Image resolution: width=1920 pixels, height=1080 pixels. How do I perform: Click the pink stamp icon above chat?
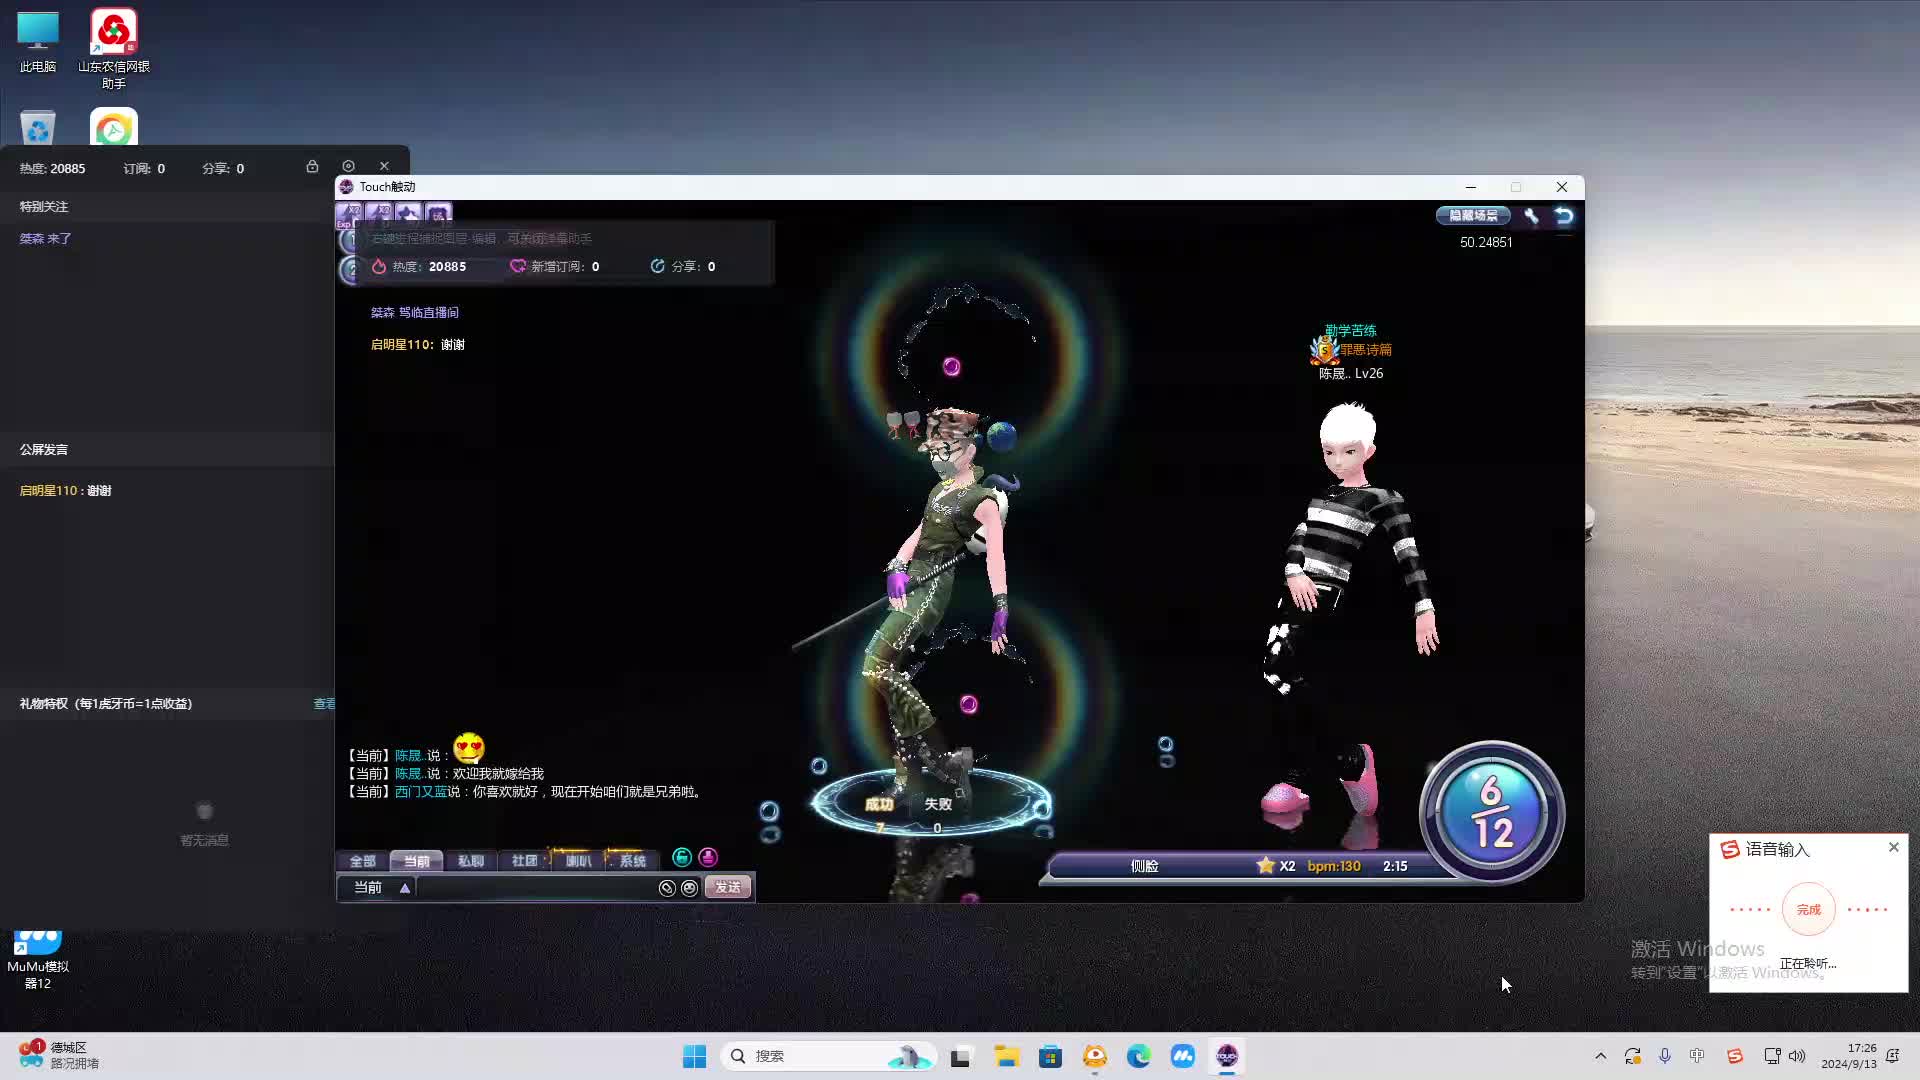[708, 857]
